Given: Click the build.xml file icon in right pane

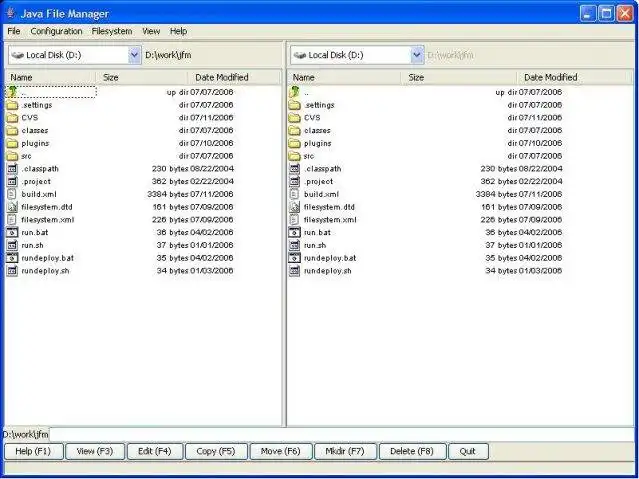Looking at the screenshot, I should pyautogui.click(x=295, y=194).
